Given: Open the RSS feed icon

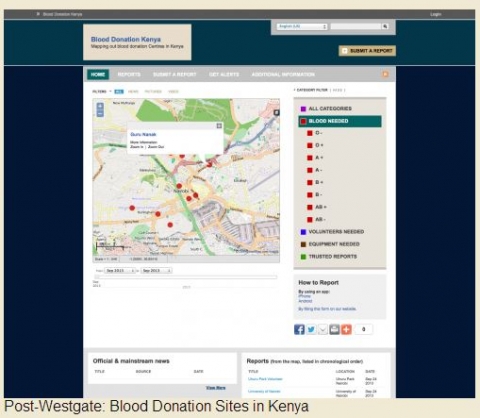Looking at the screenshot, I should (x=385, y=74).
